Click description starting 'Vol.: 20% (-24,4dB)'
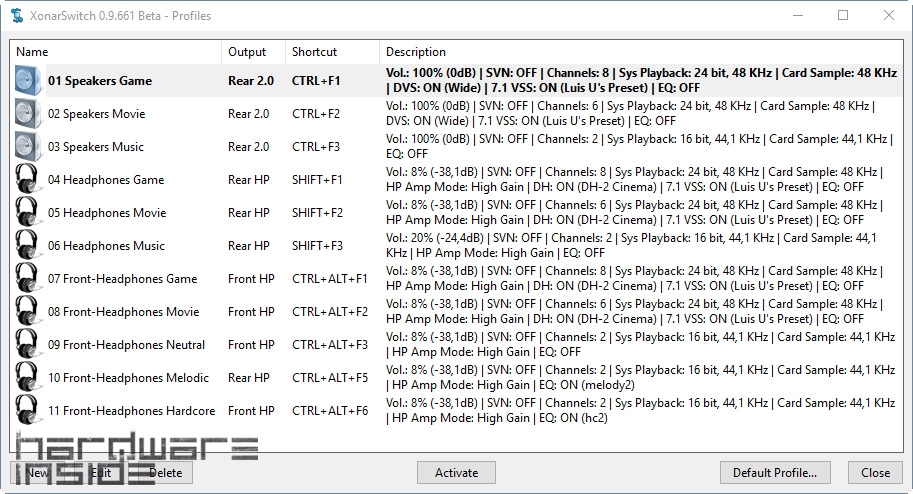Image resolution: width=913 pixels, height=494 pixels. point(631,246)
